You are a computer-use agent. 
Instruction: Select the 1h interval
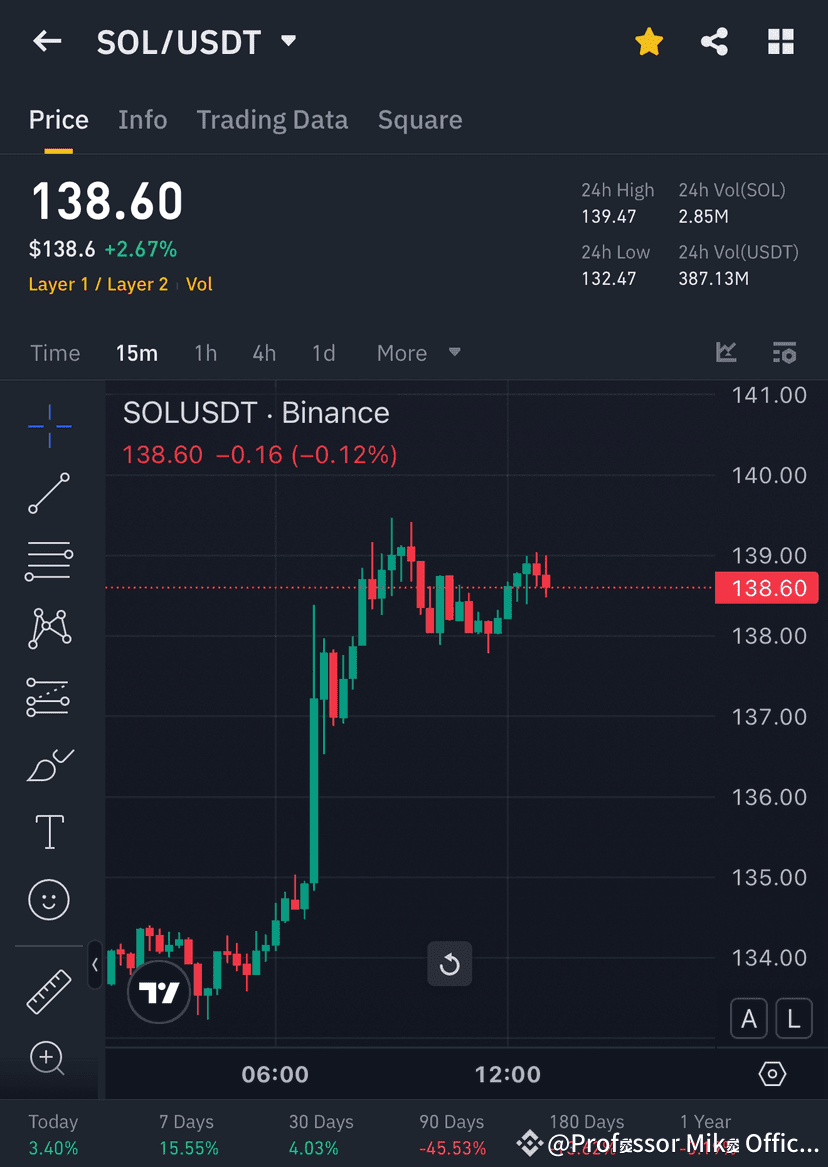205,353
